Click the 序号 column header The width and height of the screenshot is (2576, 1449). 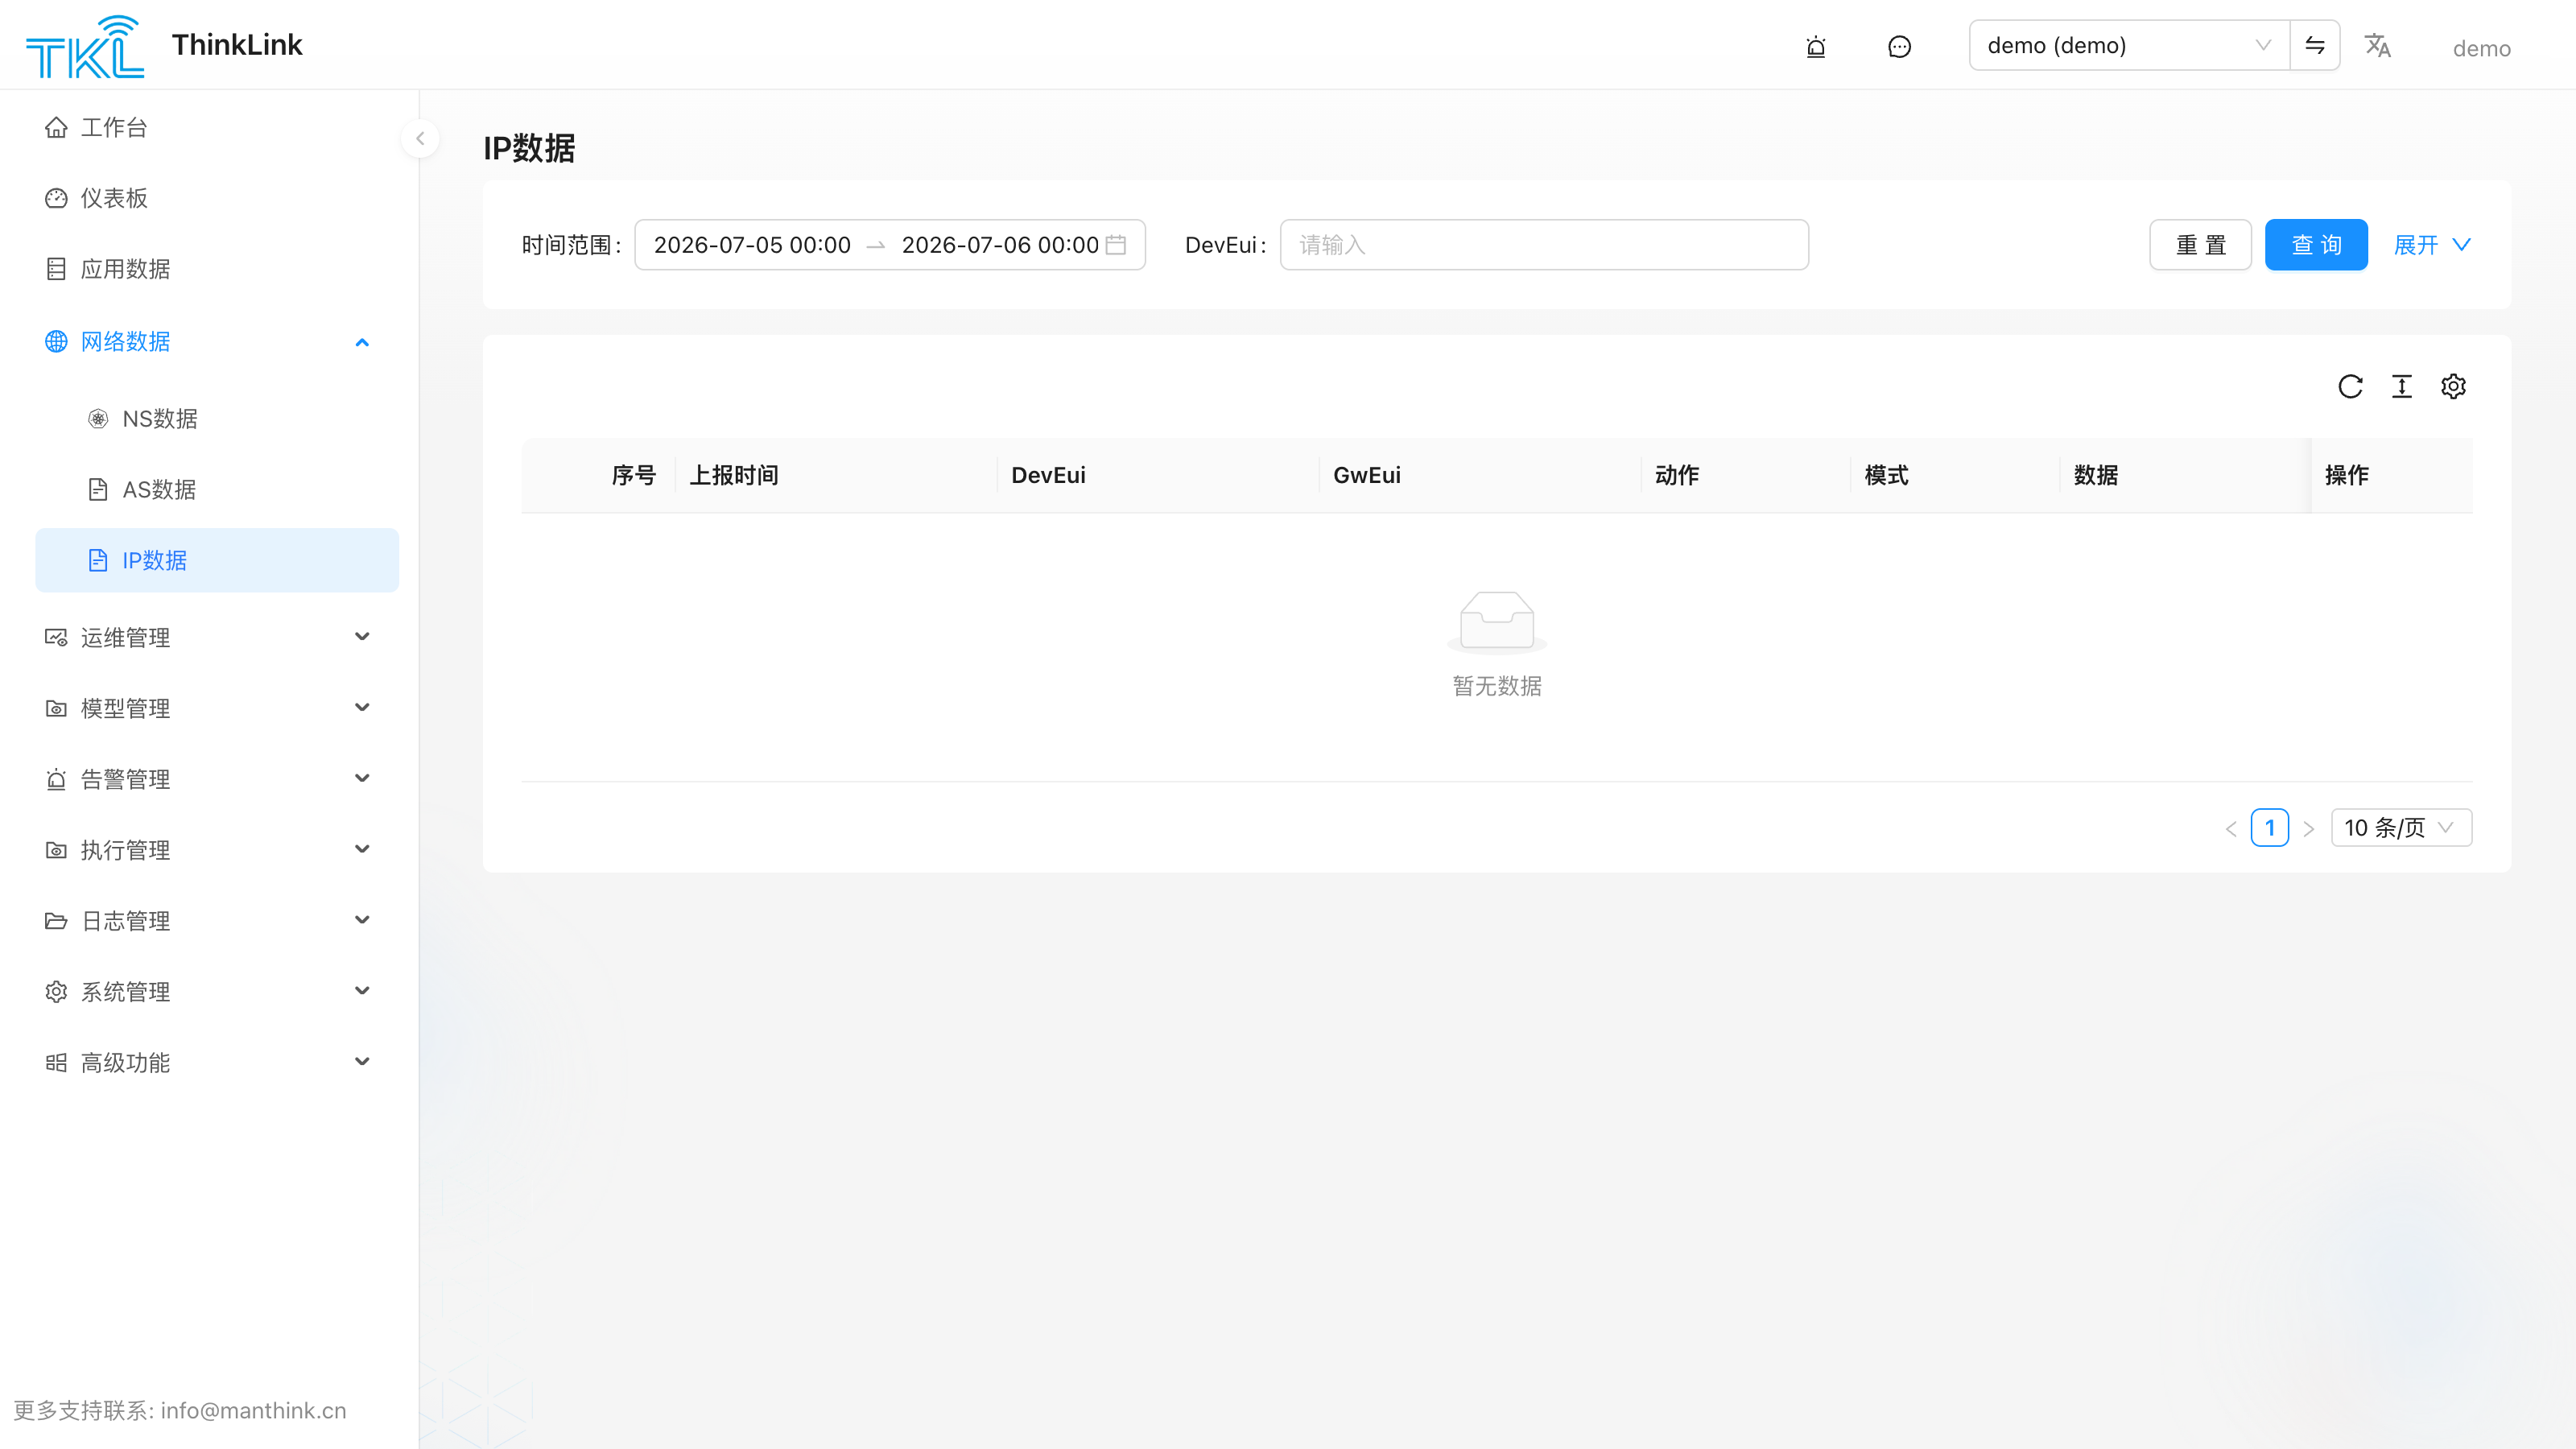[x=634, y=475]
